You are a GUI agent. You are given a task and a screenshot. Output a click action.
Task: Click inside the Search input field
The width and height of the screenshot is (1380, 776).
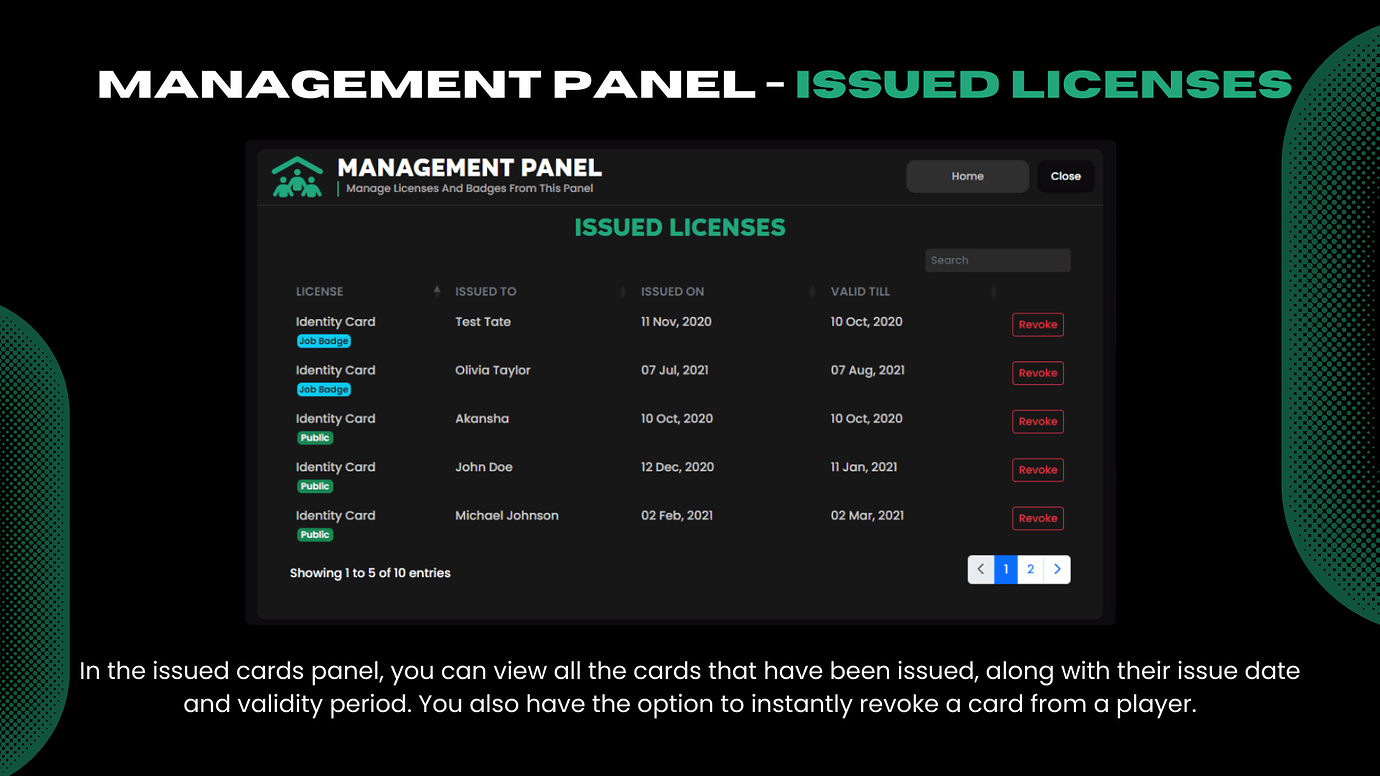(x=997, y=260)
